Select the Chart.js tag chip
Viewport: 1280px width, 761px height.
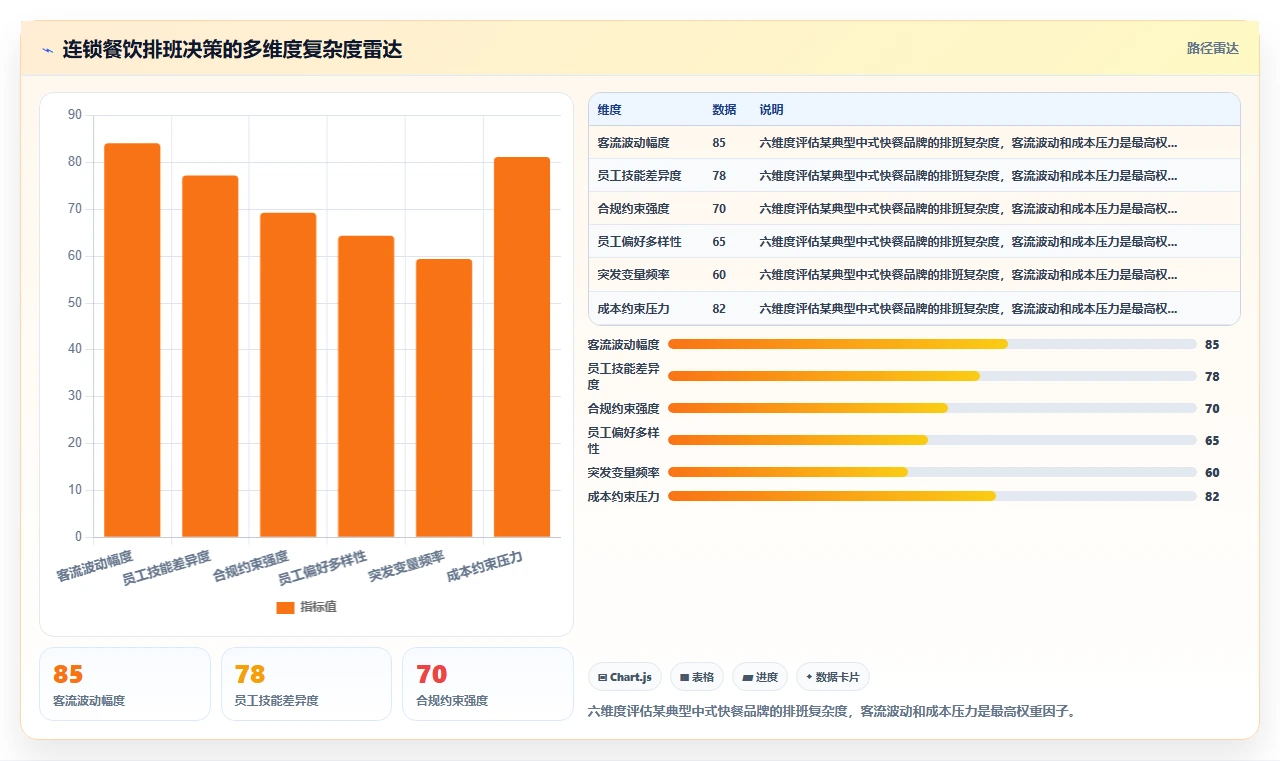625,677
